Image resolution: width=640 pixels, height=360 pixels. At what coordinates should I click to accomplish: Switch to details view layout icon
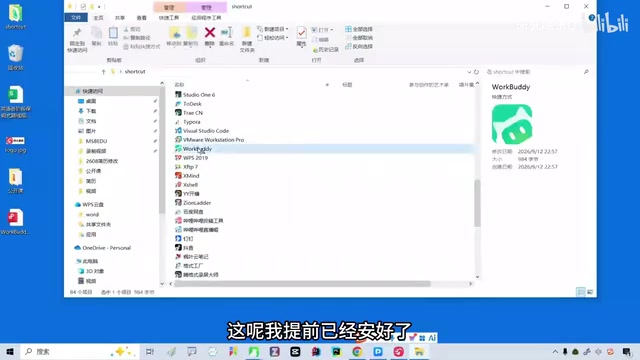[x=580, y=292]
